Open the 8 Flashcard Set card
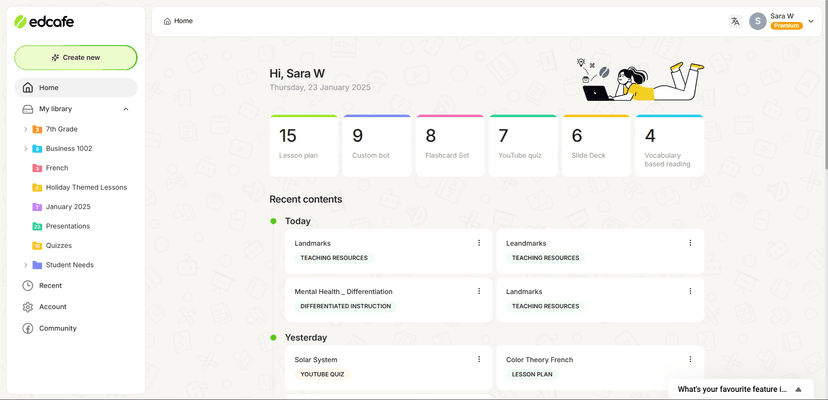 (x=450, y=145)
